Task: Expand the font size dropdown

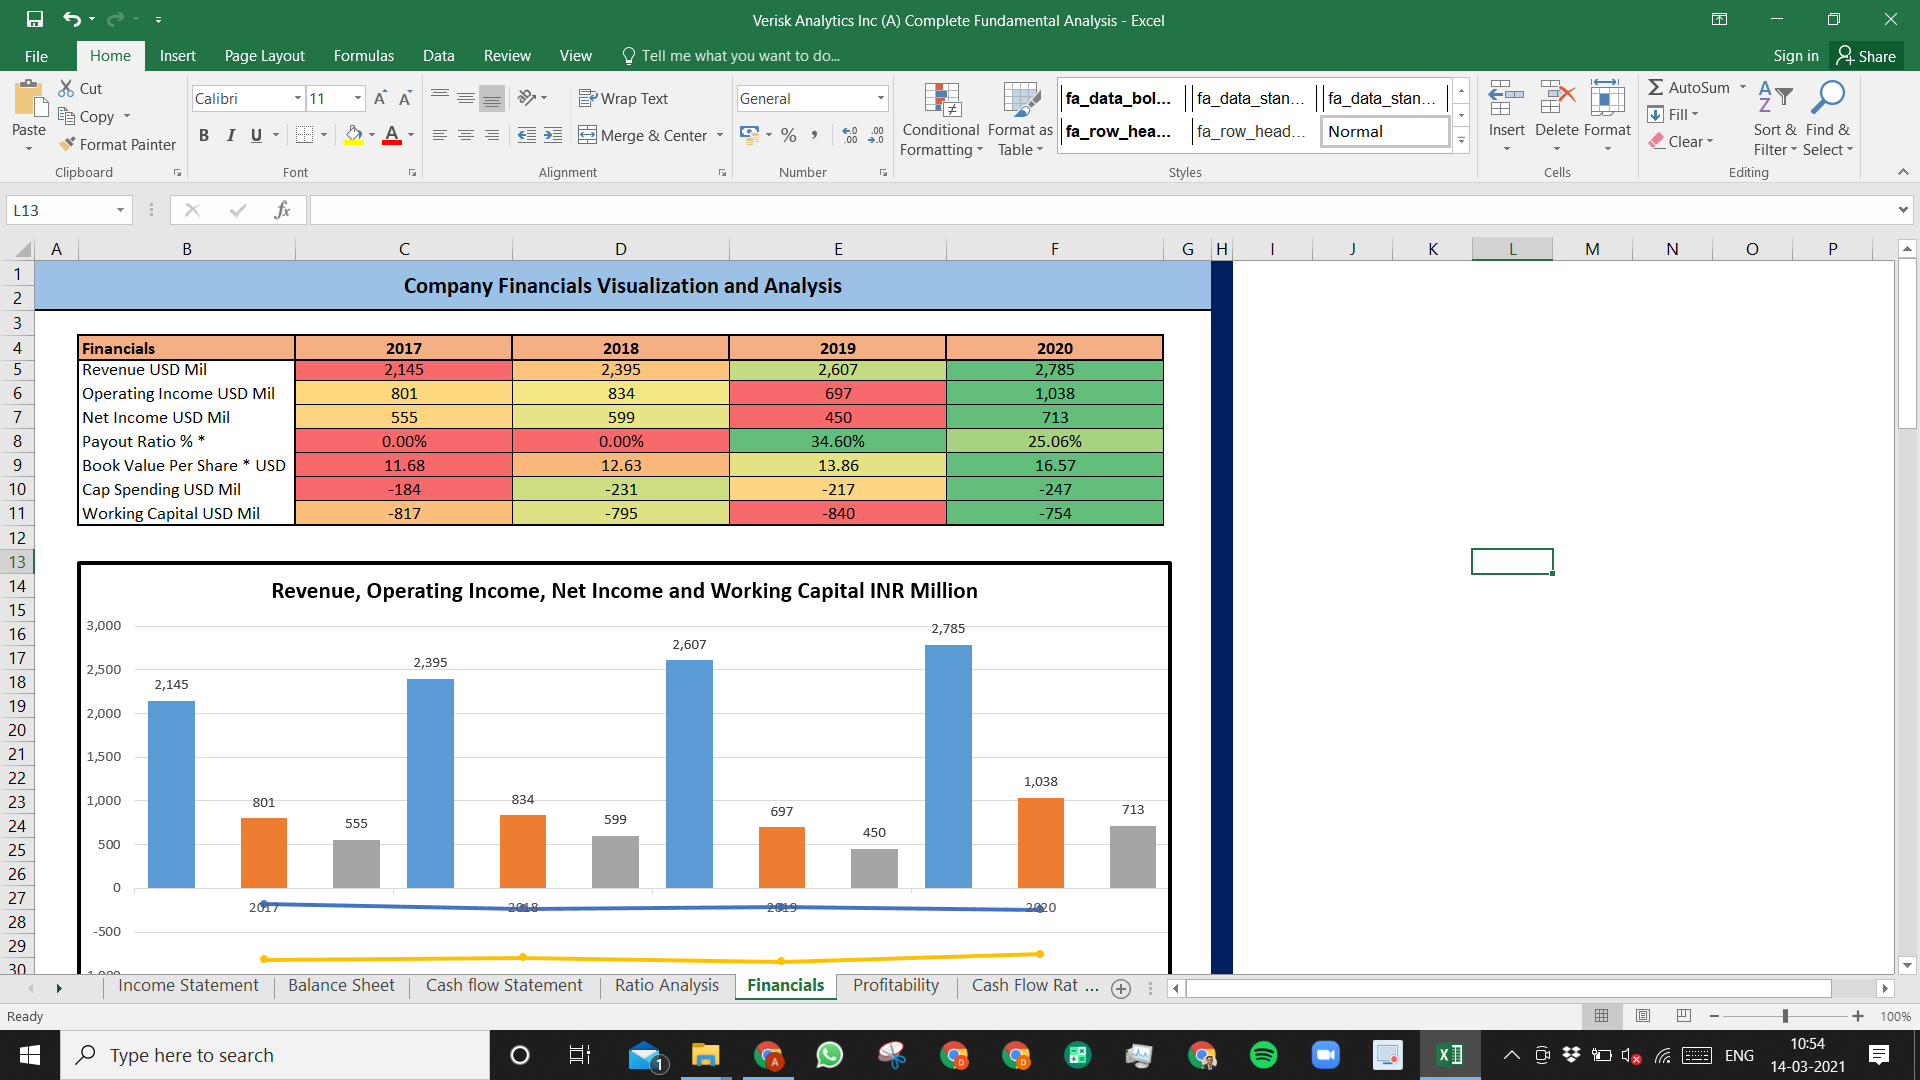Action: tap(358, 98)
